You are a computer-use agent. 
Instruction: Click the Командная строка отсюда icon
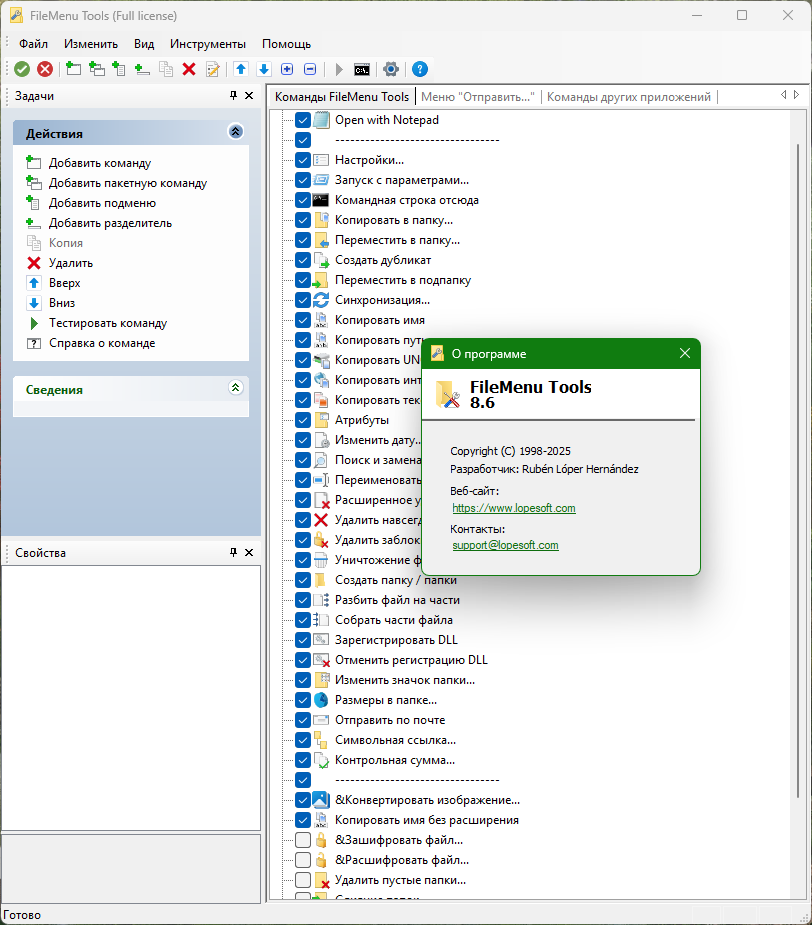[321, 200]
